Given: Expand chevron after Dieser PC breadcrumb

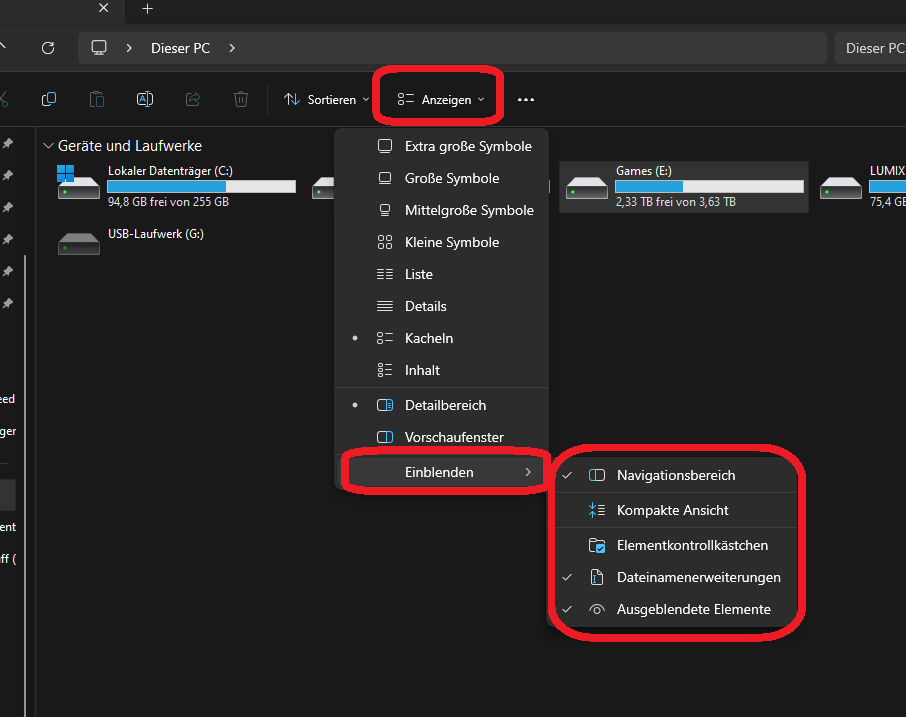Looking at the screenshot, I should [x=232, y=48].
